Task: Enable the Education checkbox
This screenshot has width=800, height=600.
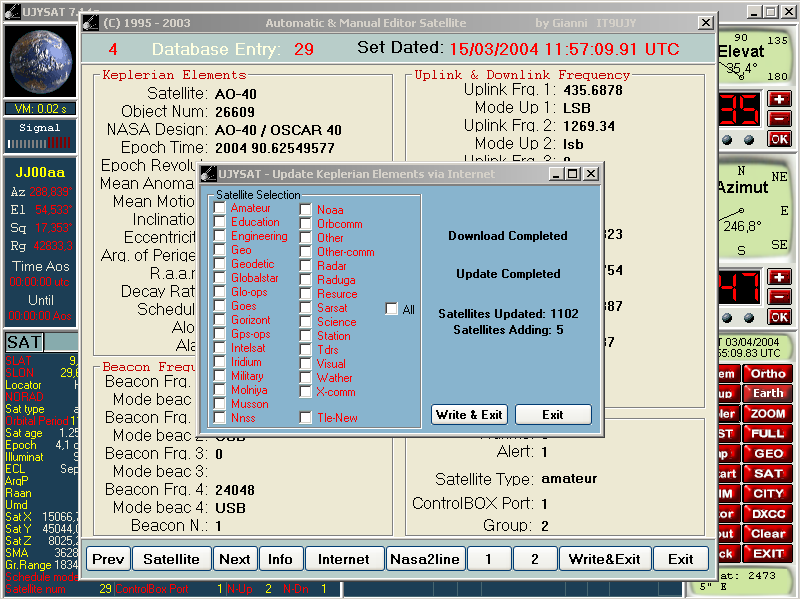Action: coord(220,222)
